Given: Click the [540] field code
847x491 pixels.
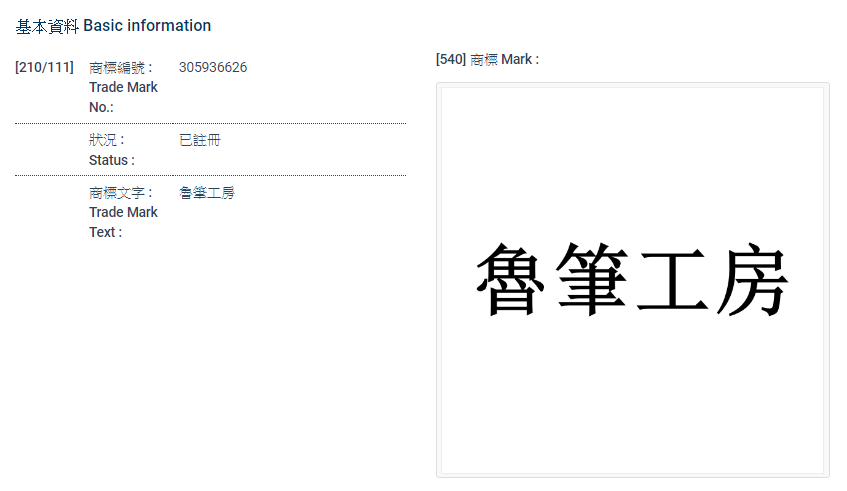Looking at the screenshot, I should [451, 60].
